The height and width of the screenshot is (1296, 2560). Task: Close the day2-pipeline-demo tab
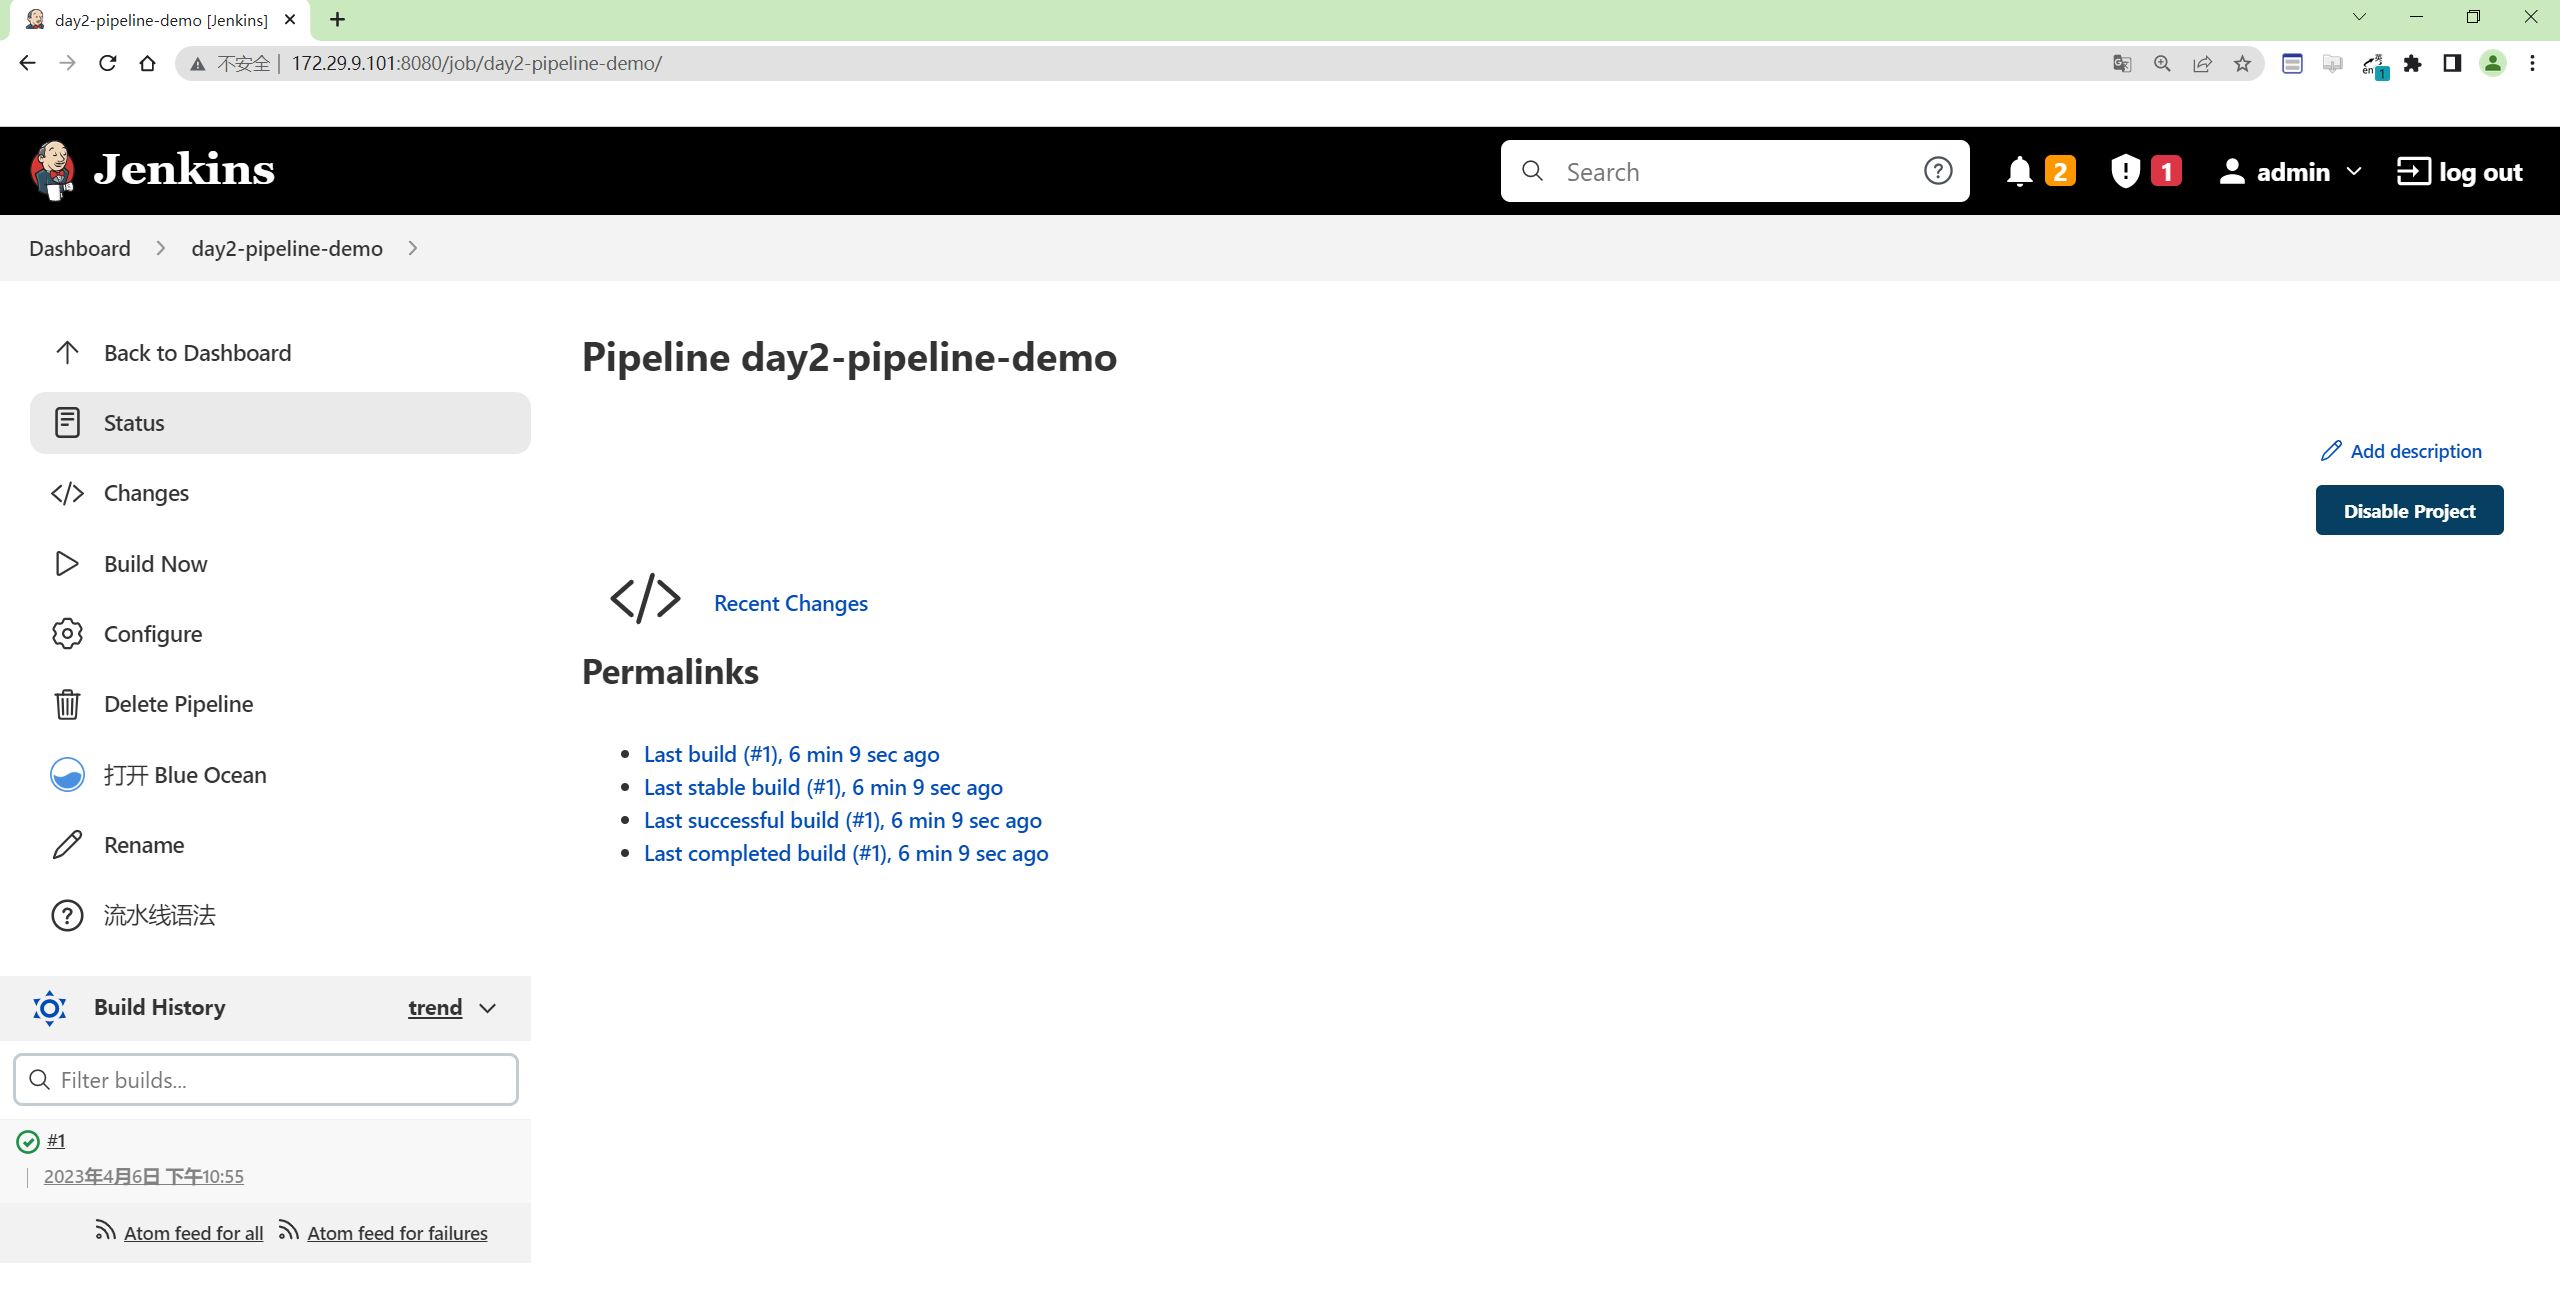click(x=290, y=19)
